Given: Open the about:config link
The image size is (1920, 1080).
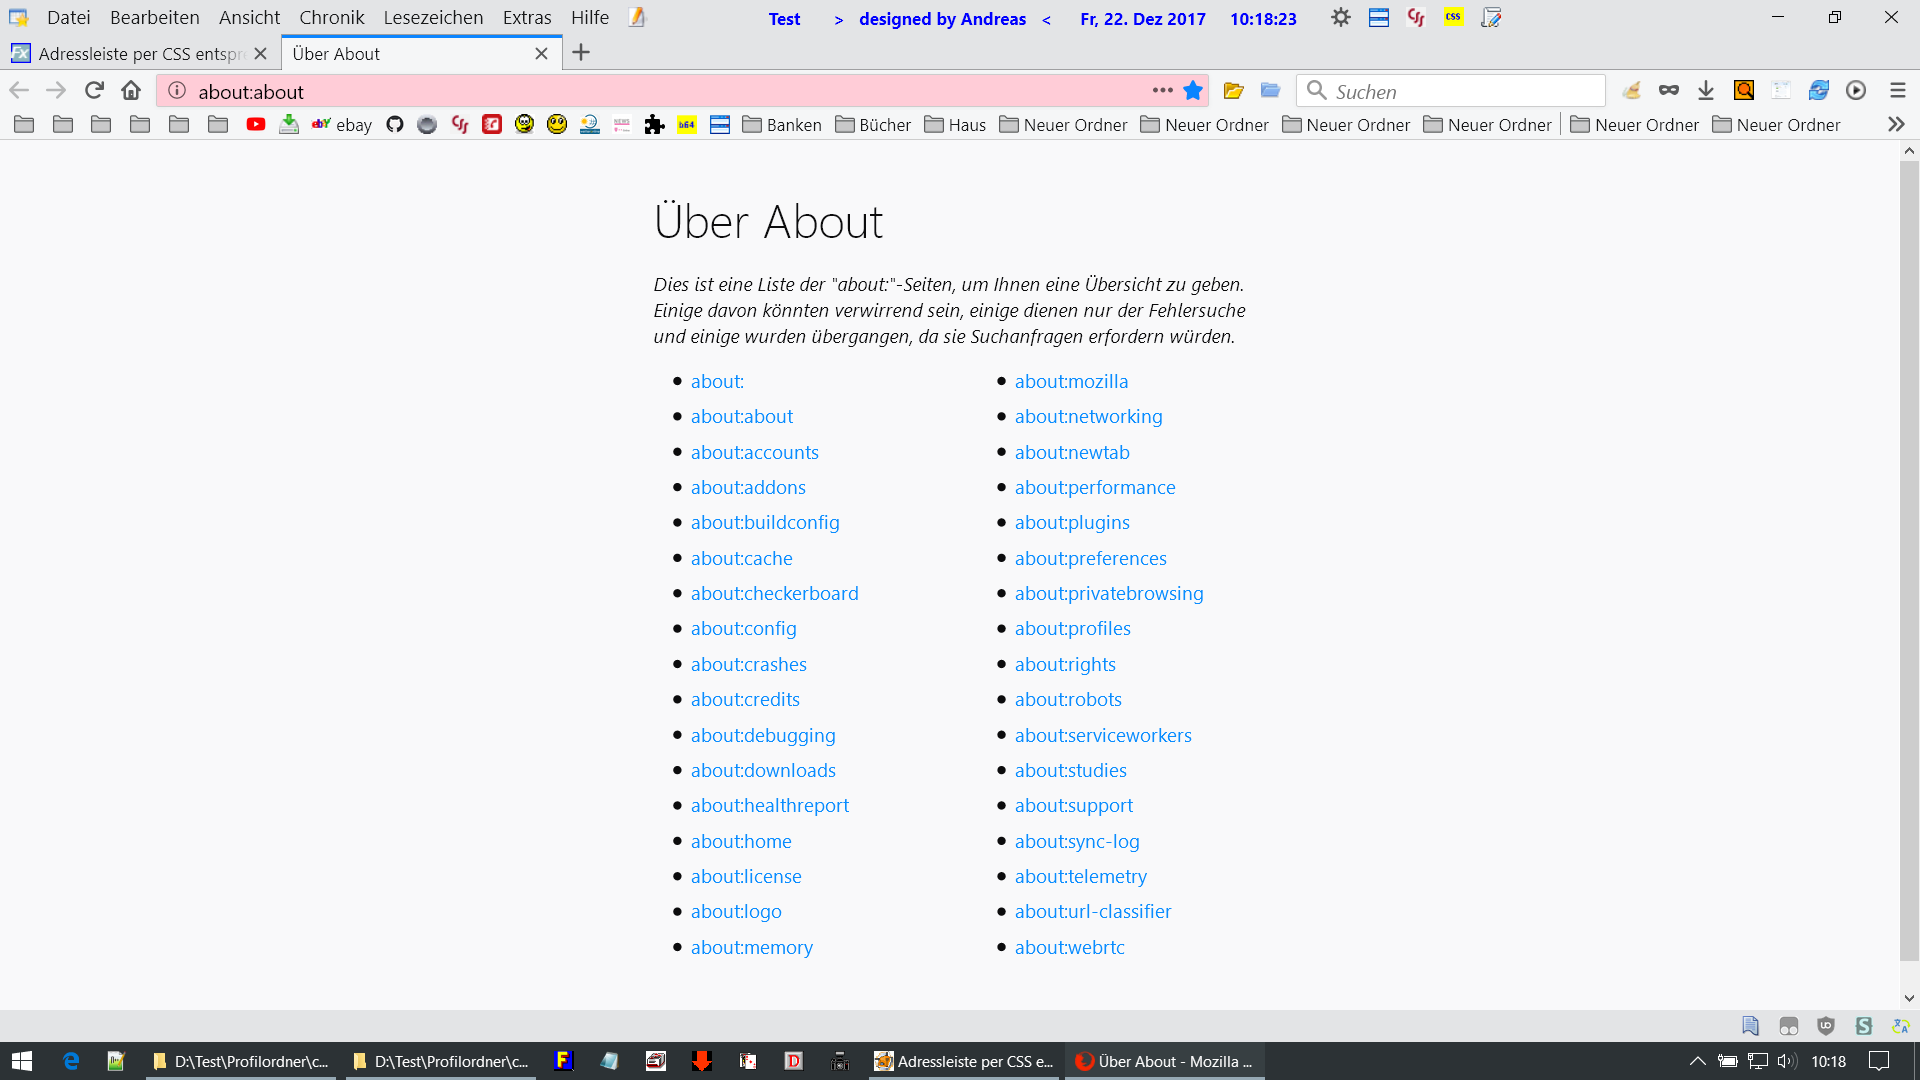Looking at the screenshot, I should (743, 629).
